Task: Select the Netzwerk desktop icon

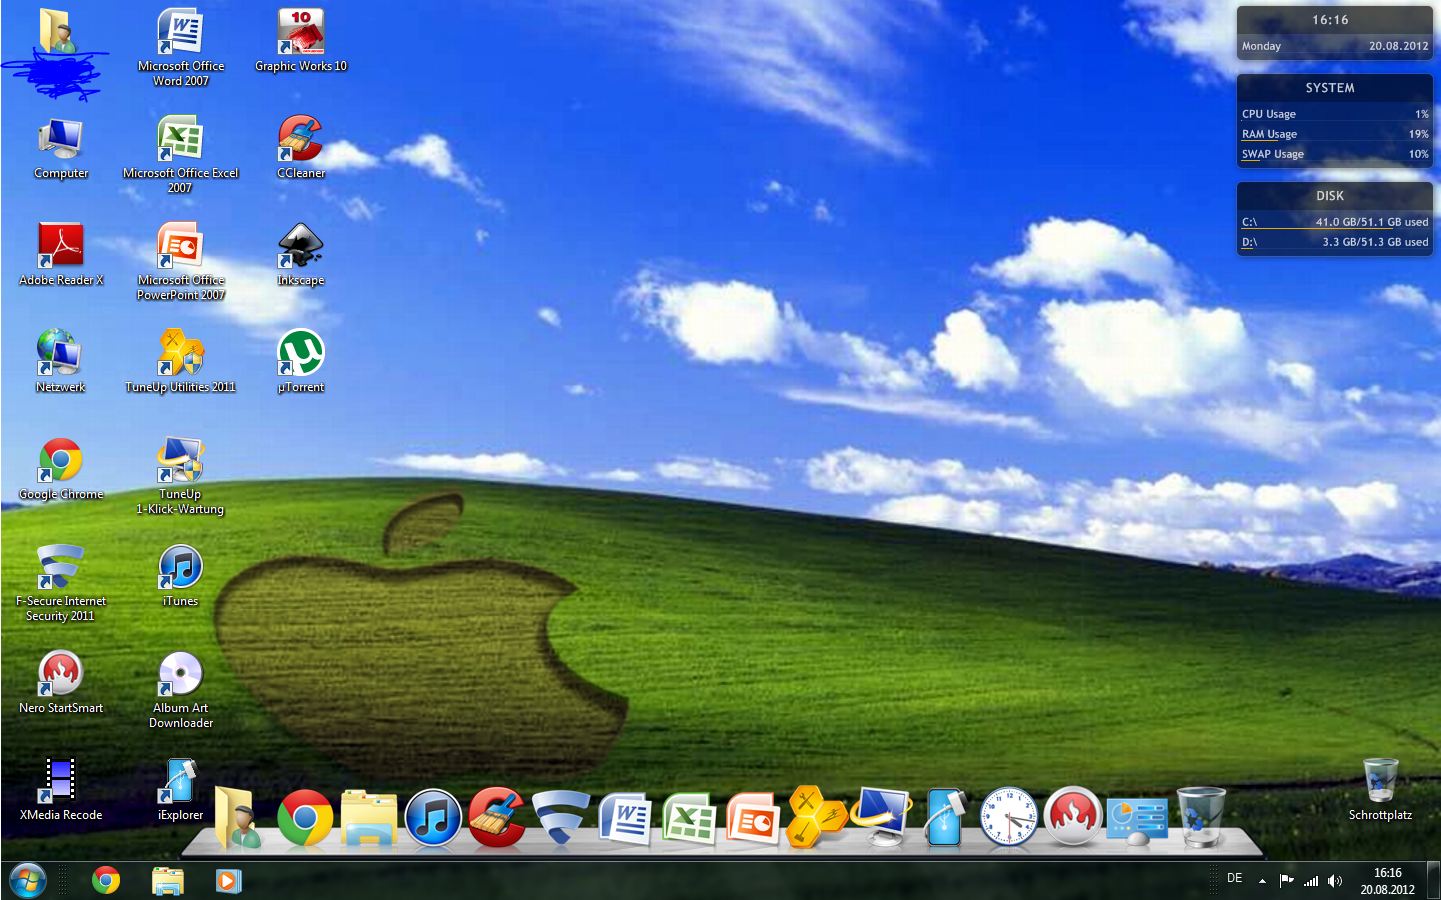Action: coord(61,362)
